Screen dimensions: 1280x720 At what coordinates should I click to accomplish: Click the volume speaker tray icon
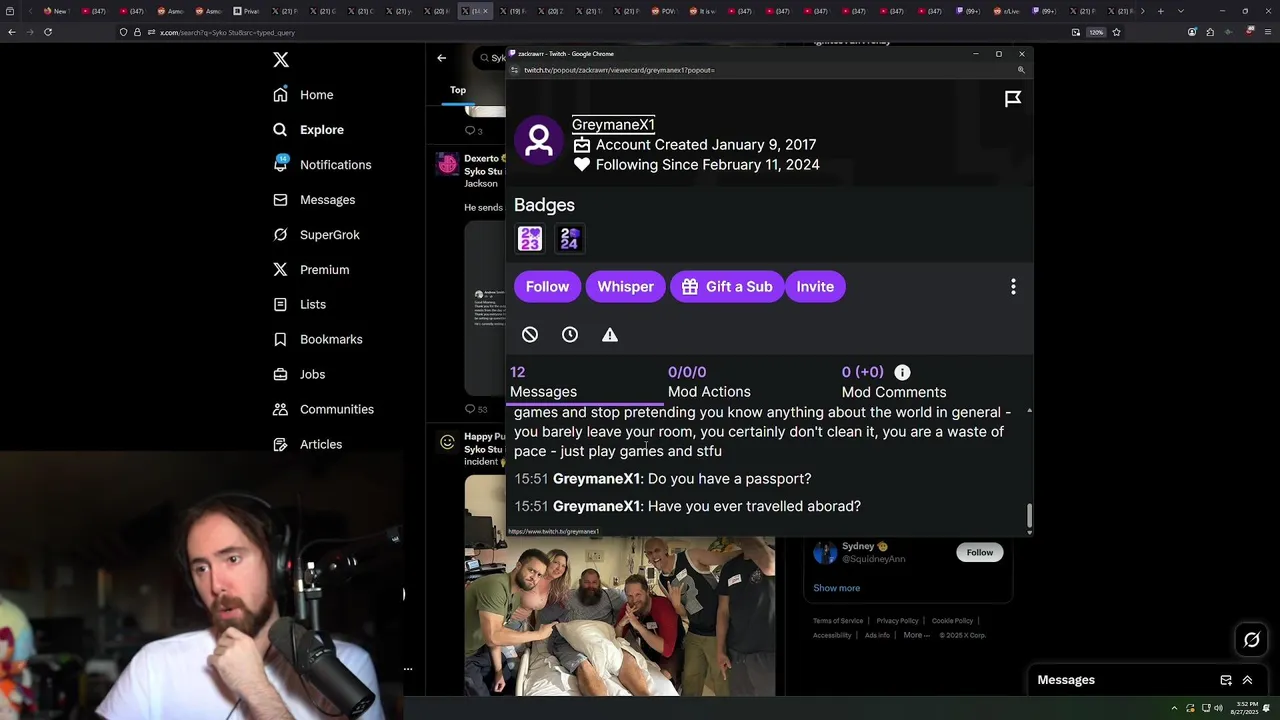[1218, 708]
